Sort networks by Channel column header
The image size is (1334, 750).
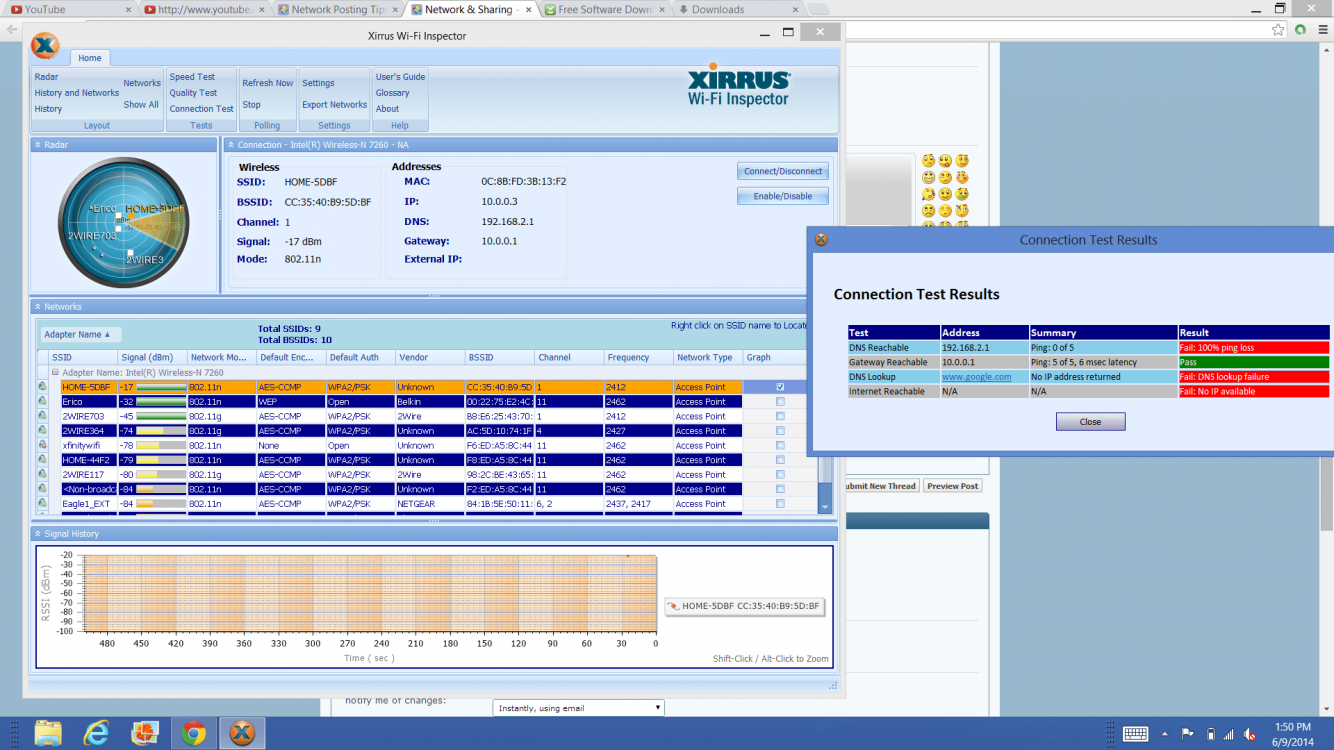click(569, 357)
